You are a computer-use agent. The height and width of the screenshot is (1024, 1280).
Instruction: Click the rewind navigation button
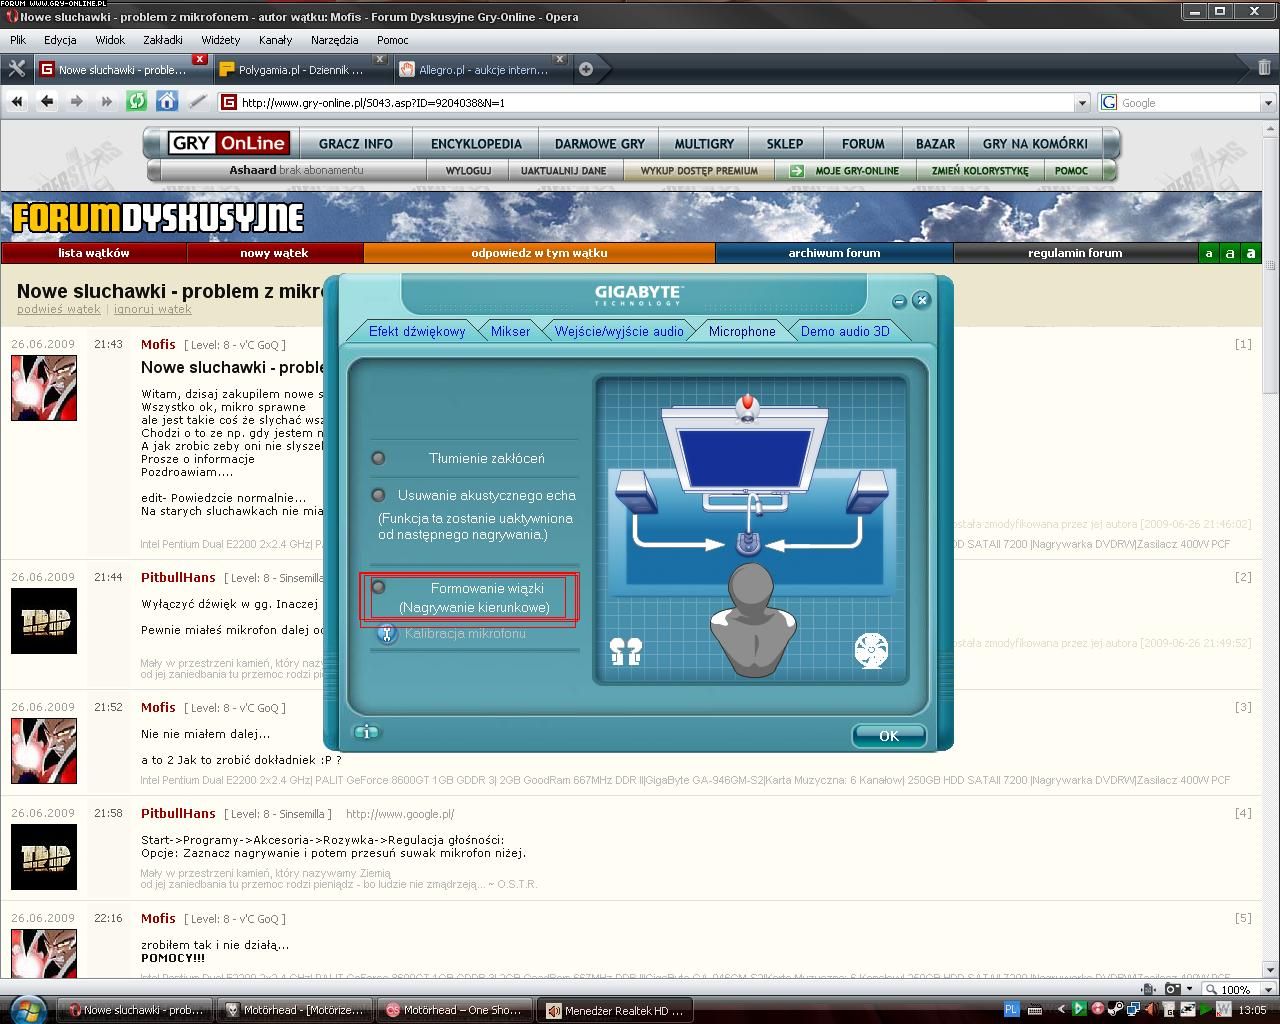17,102
